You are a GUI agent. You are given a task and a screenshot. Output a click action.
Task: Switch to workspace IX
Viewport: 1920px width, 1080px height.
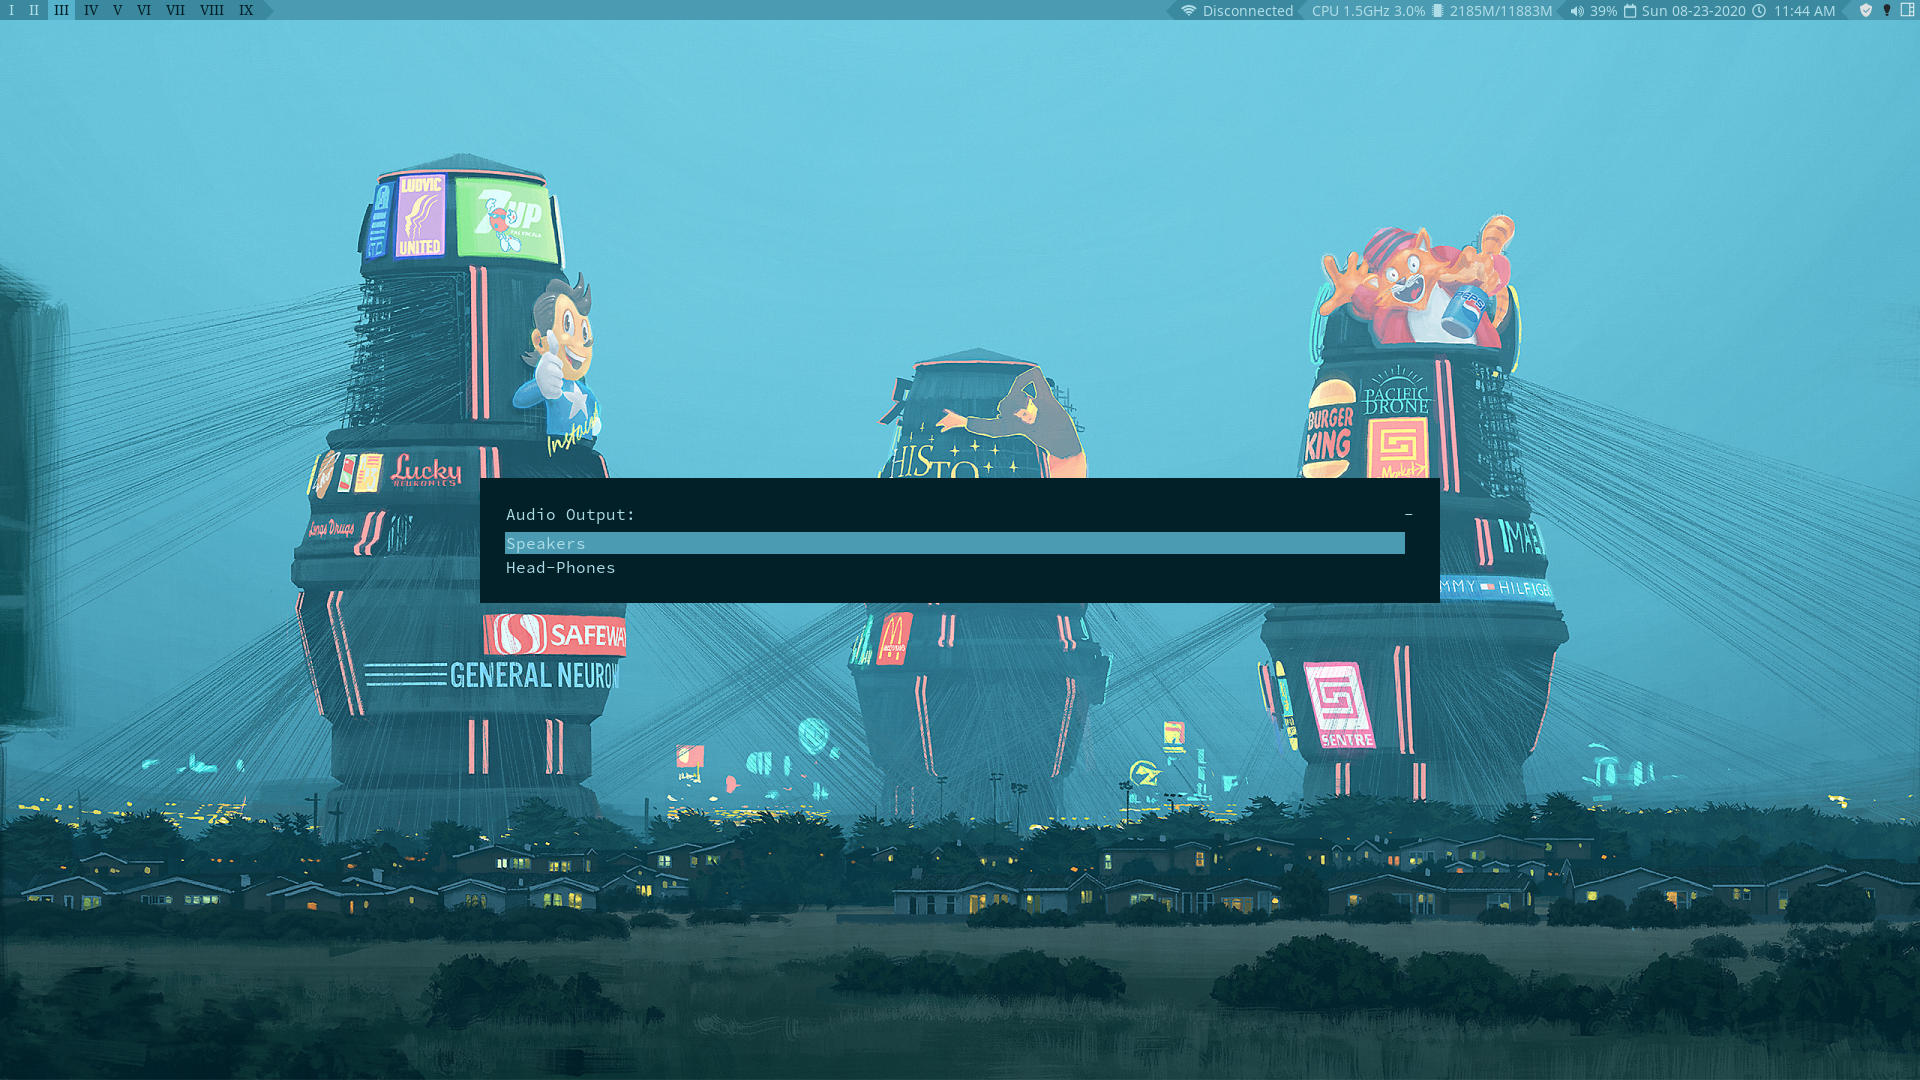pyautogui.click(x=246, y=10)
